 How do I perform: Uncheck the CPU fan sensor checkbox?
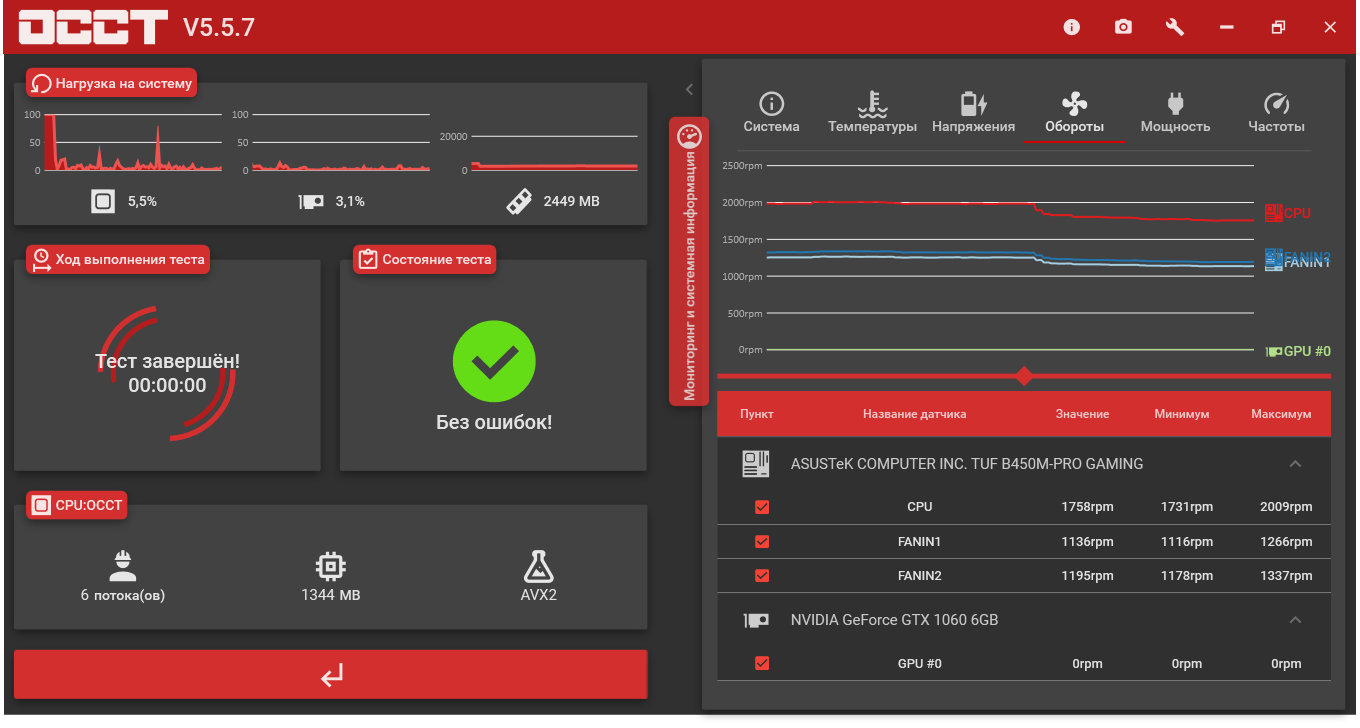762,507
